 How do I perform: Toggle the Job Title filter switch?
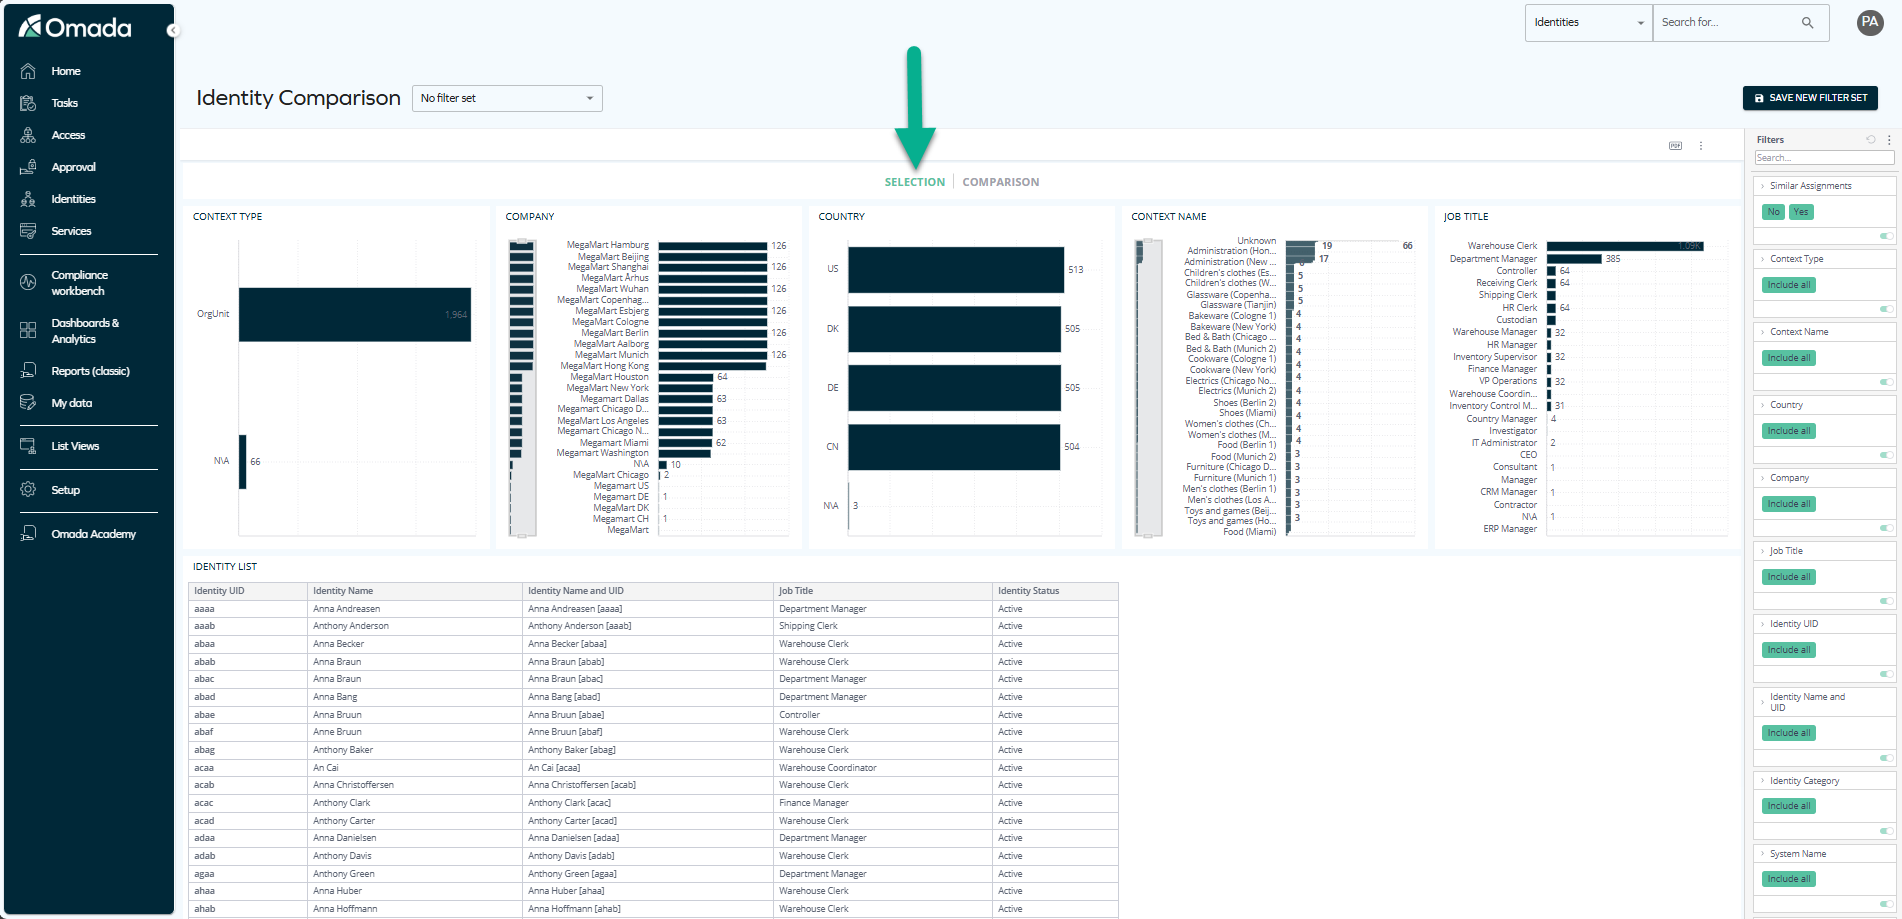[x=1886, y=601]
